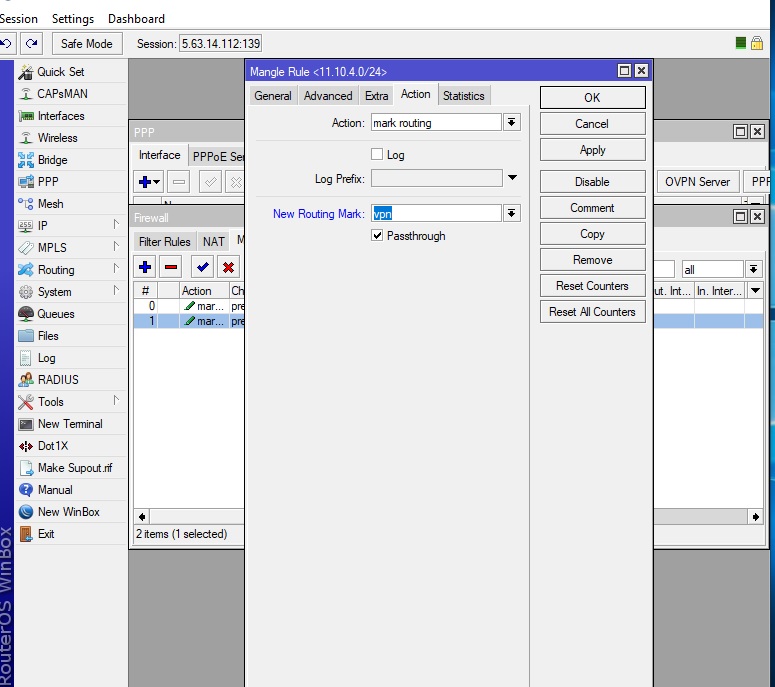Open the Dashboard menu

tap(136, 19)
